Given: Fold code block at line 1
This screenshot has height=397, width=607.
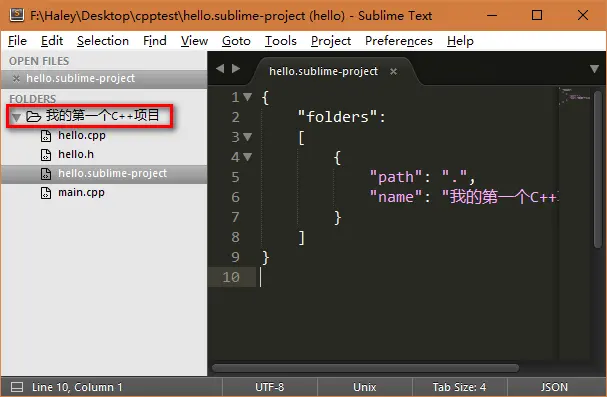Looking at the screenshot, I should point(247,97).
